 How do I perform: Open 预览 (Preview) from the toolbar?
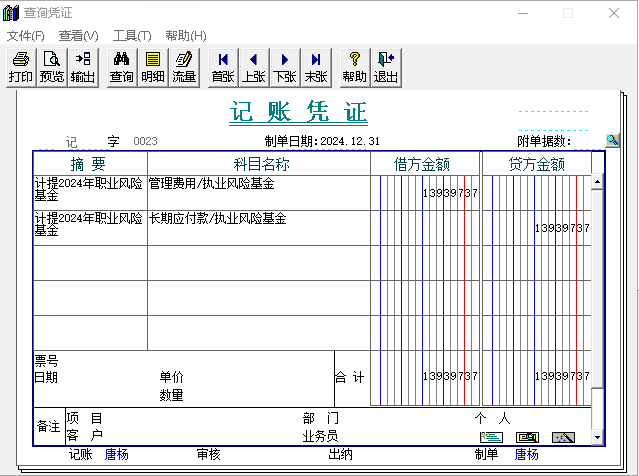click(x=52, y=67)
